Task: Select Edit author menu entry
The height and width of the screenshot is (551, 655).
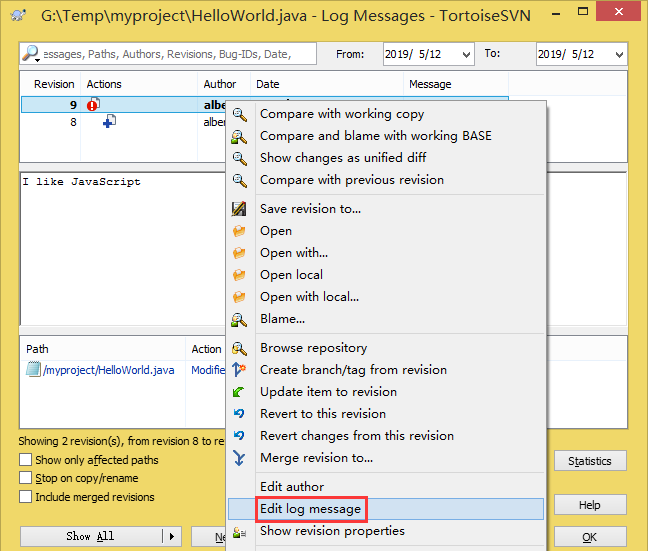Action: pyautogui.click(x=292, y=487)
